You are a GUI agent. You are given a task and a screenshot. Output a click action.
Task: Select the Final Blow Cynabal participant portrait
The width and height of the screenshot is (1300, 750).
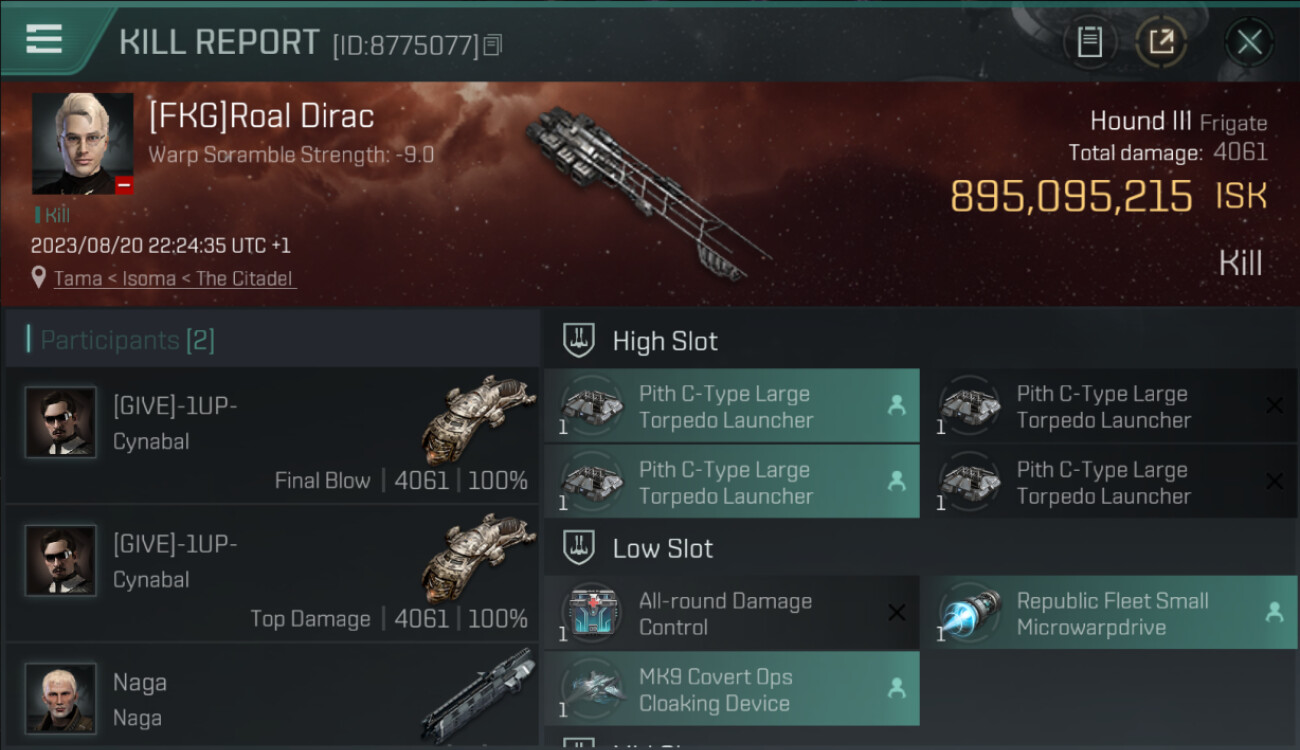coord(60,422)
